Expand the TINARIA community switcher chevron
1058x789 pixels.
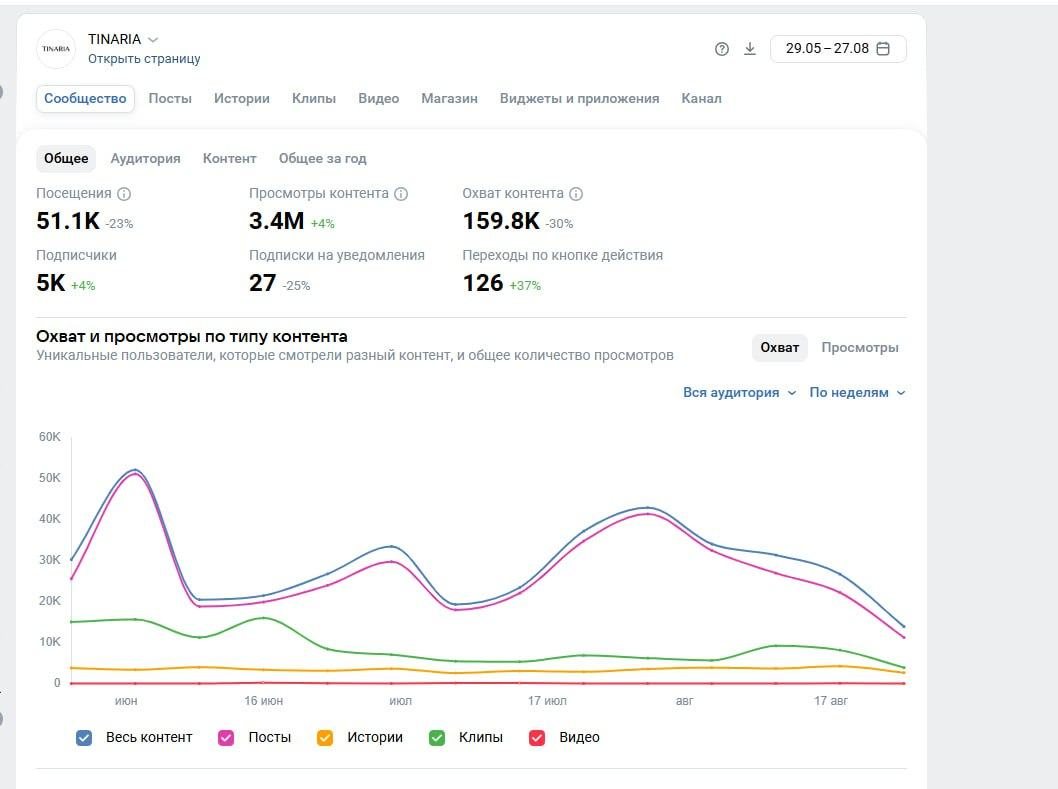point(153,40)
